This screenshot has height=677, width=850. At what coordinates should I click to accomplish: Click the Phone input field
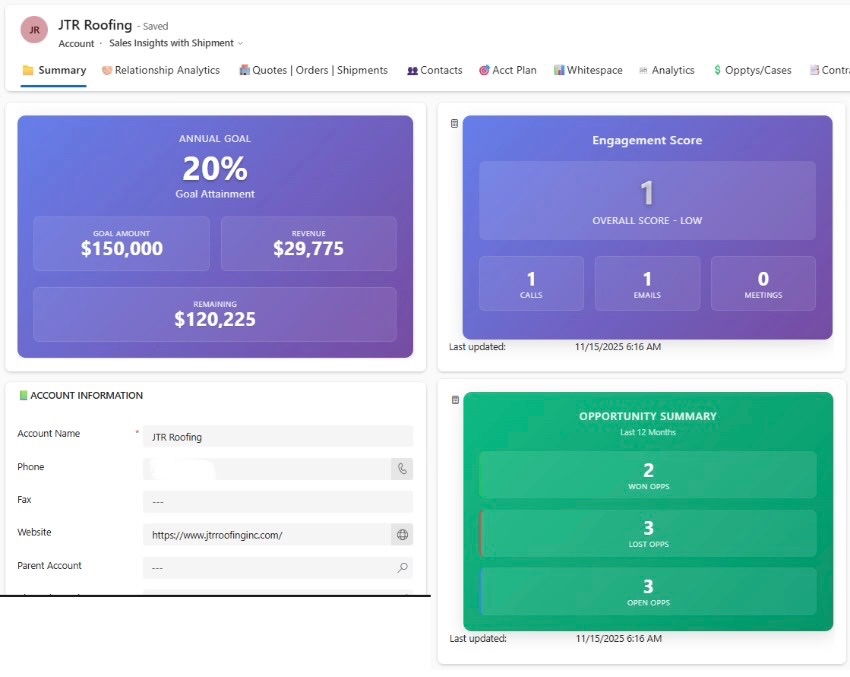click(x=267, y=469)
